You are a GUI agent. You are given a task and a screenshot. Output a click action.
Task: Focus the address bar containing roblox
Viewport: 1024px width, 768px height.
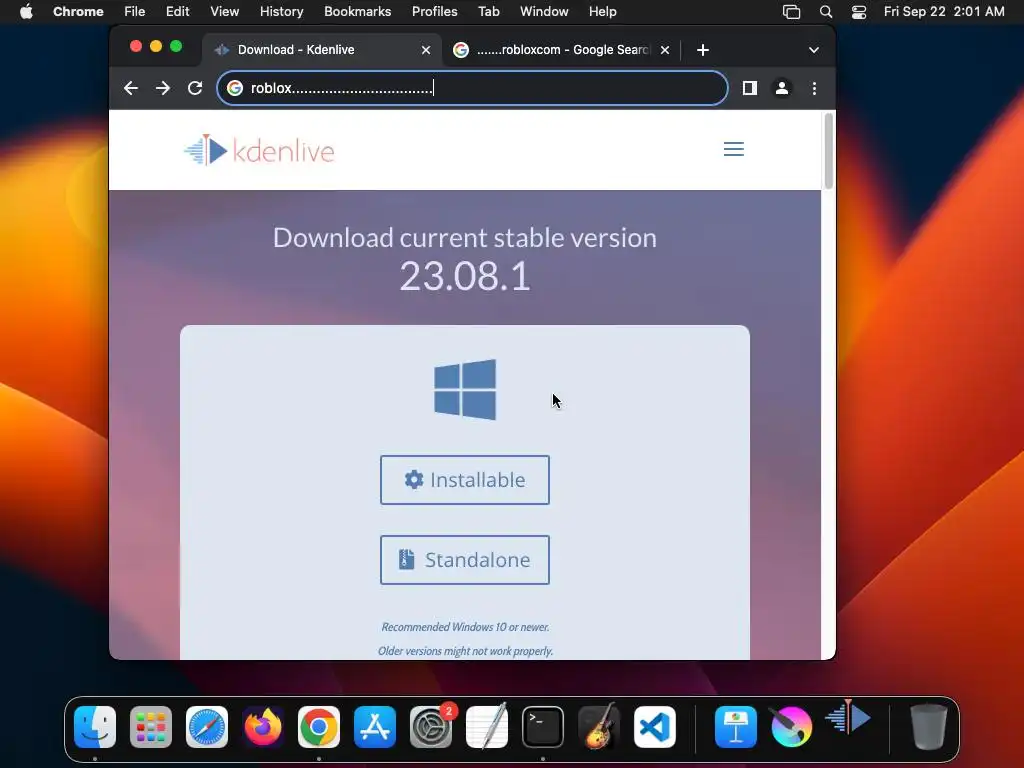472,88
